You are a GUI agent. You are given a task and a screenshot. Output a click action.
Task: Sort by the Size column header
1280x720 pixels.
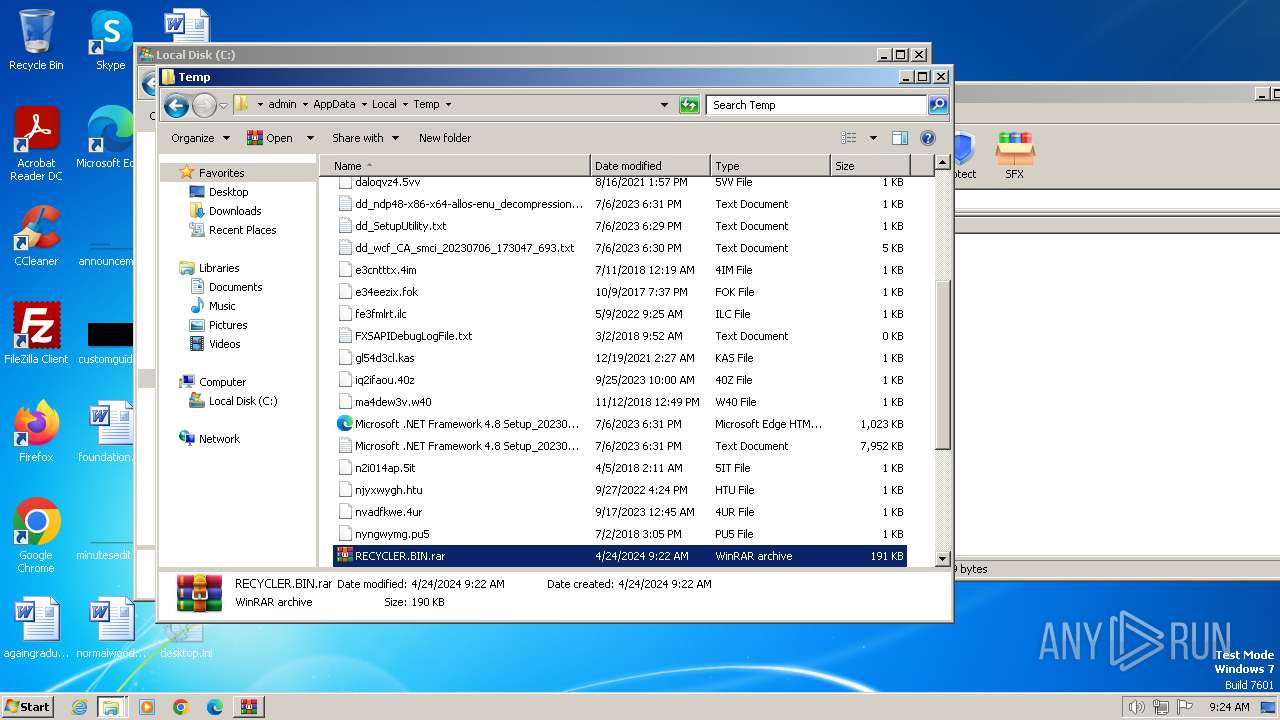870,166
